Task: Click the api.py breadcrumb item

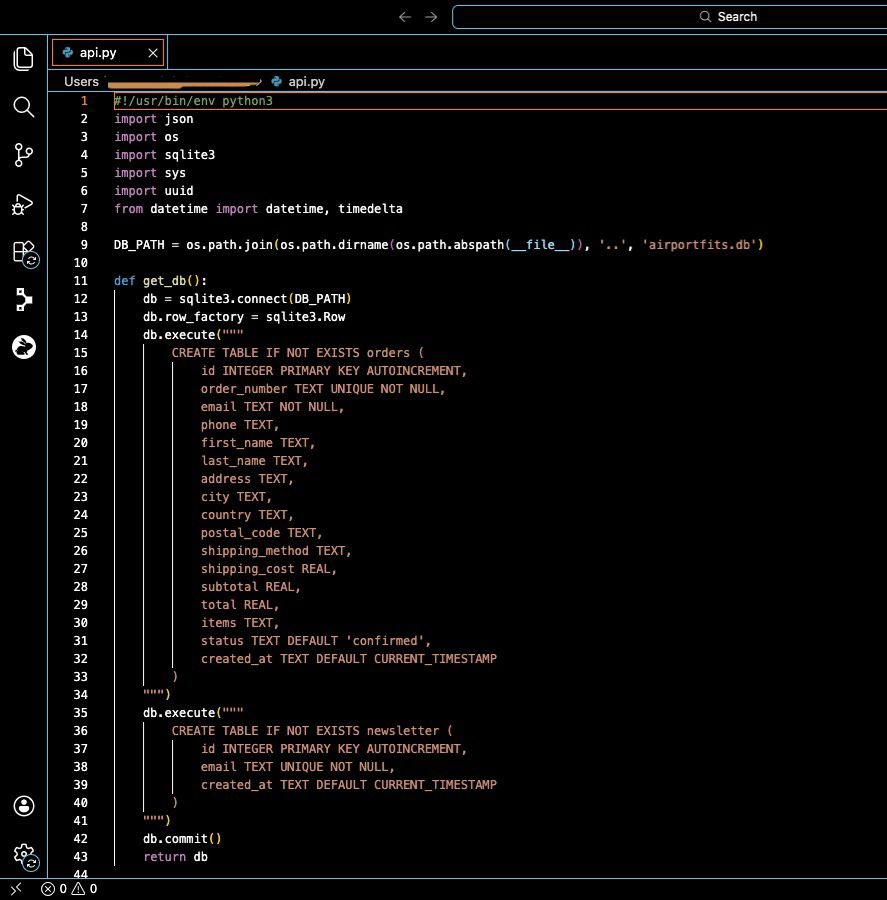Action: (x=307, y=82)
